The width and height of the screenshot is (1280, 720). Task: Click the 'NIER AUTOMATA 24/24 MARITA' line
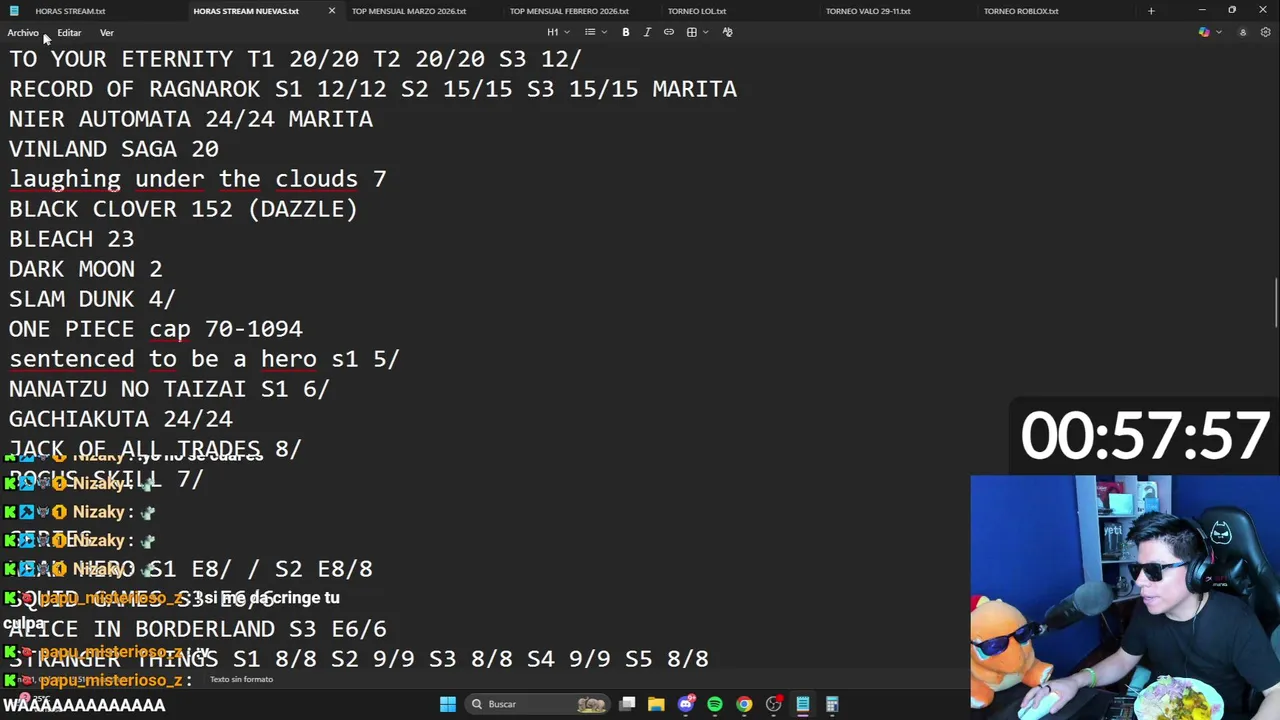tap(191, 119)
